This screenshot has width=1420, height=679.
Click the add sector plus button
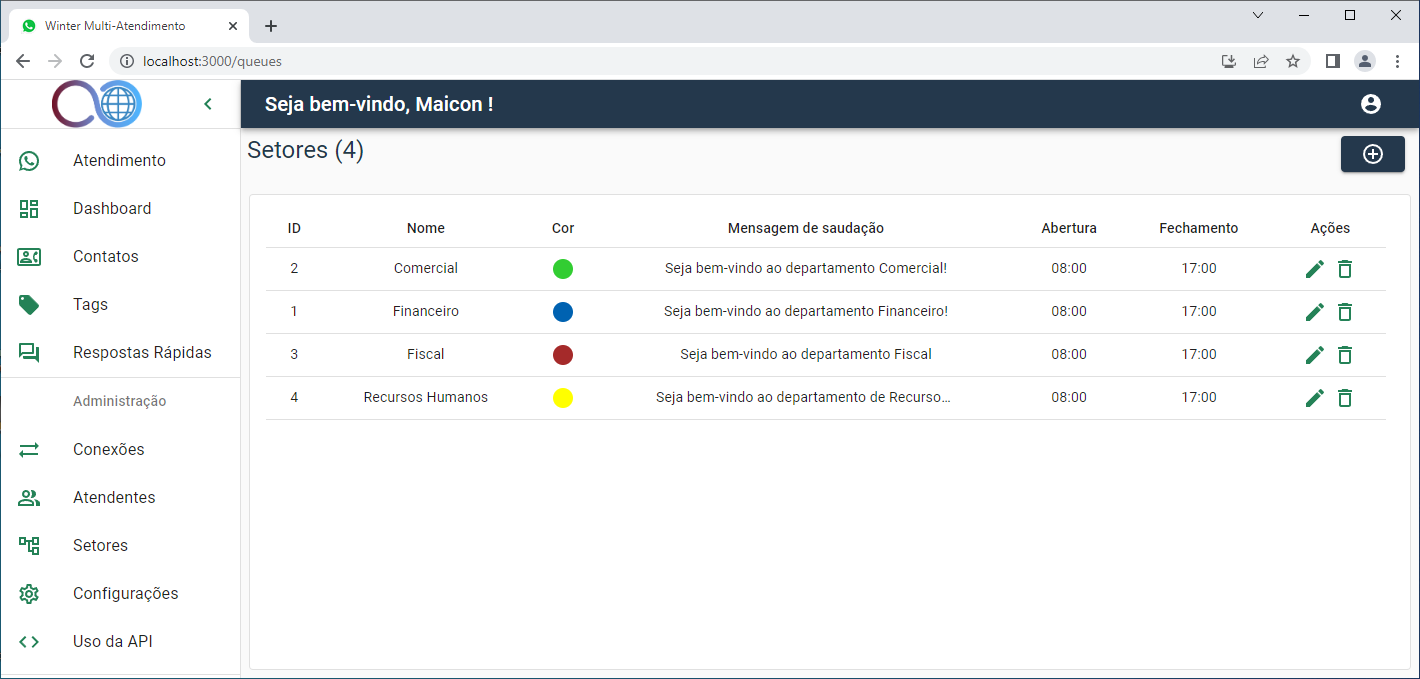1372,154
